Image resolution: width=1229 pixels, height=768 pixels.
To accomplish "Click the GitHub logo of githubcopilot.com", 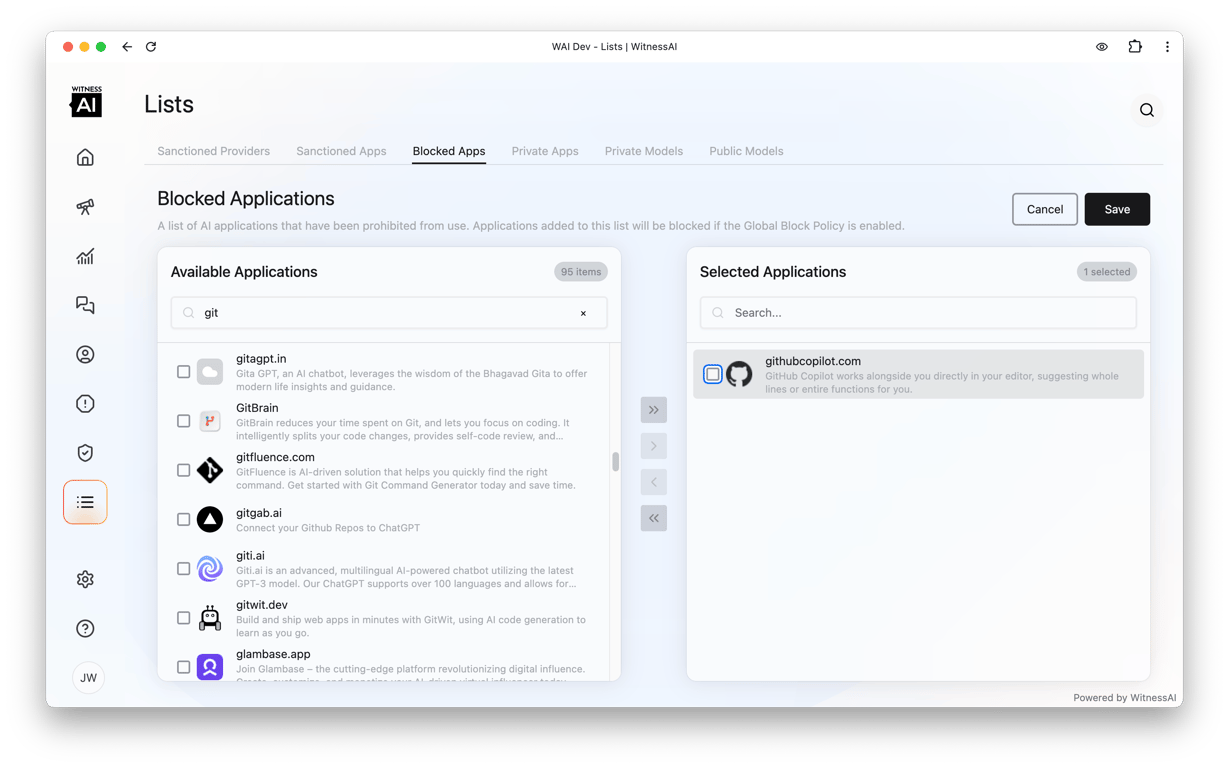I will pyautogui.click(x=739, y=374).
